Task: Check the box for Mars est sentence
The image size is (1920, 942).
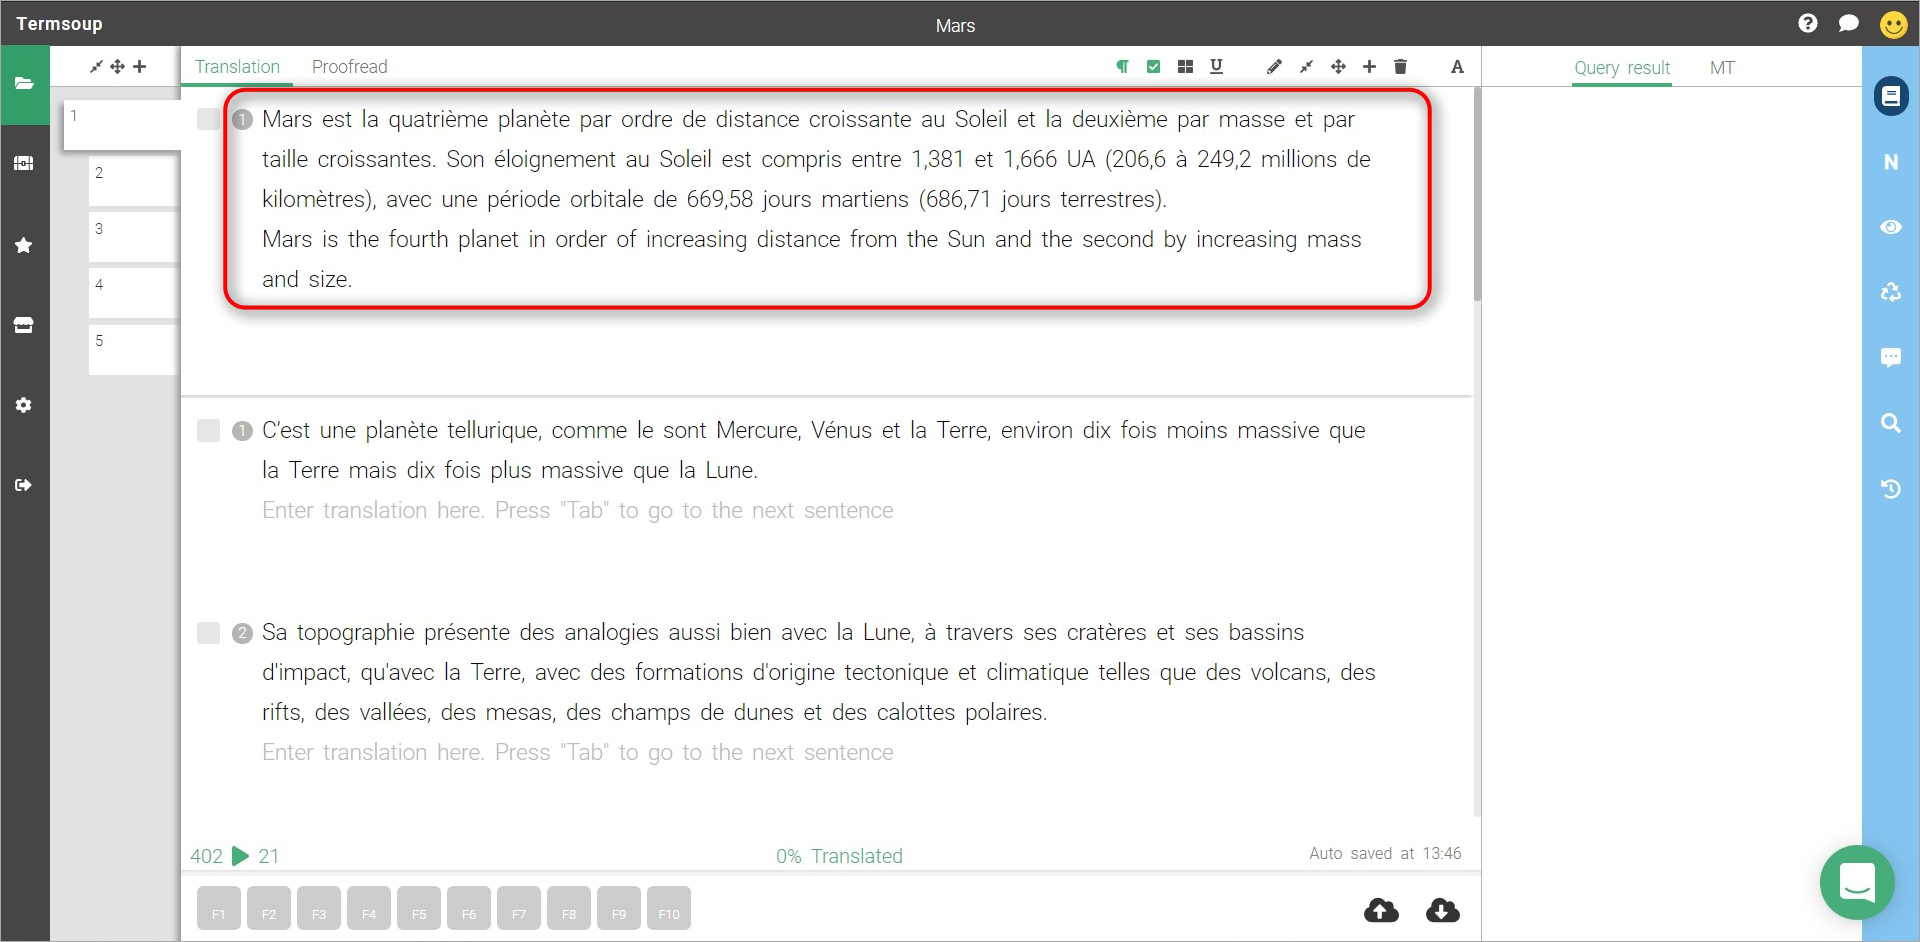Action: (x=208, y=119)
